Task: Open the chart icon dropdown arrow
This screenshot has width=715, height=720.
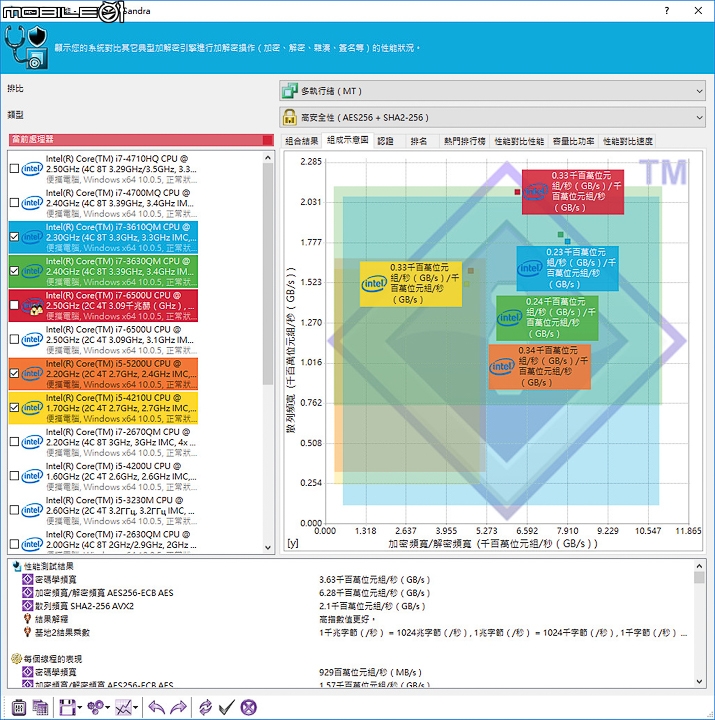Action: pos(135,708)
